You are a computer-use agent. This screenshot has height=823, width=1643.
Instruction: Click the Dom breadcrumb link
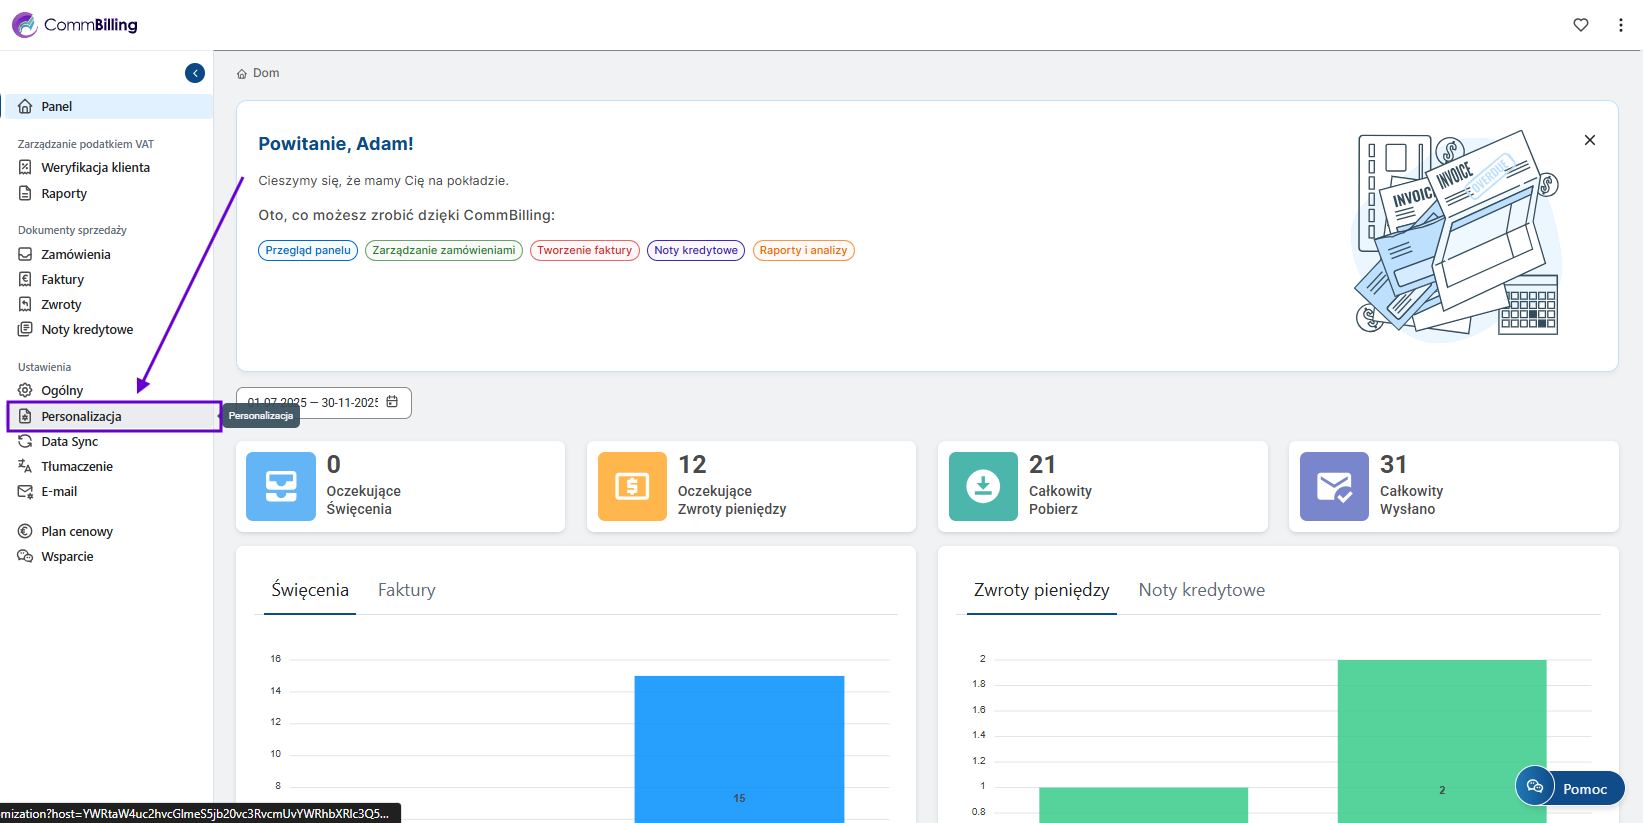(265, 73)
